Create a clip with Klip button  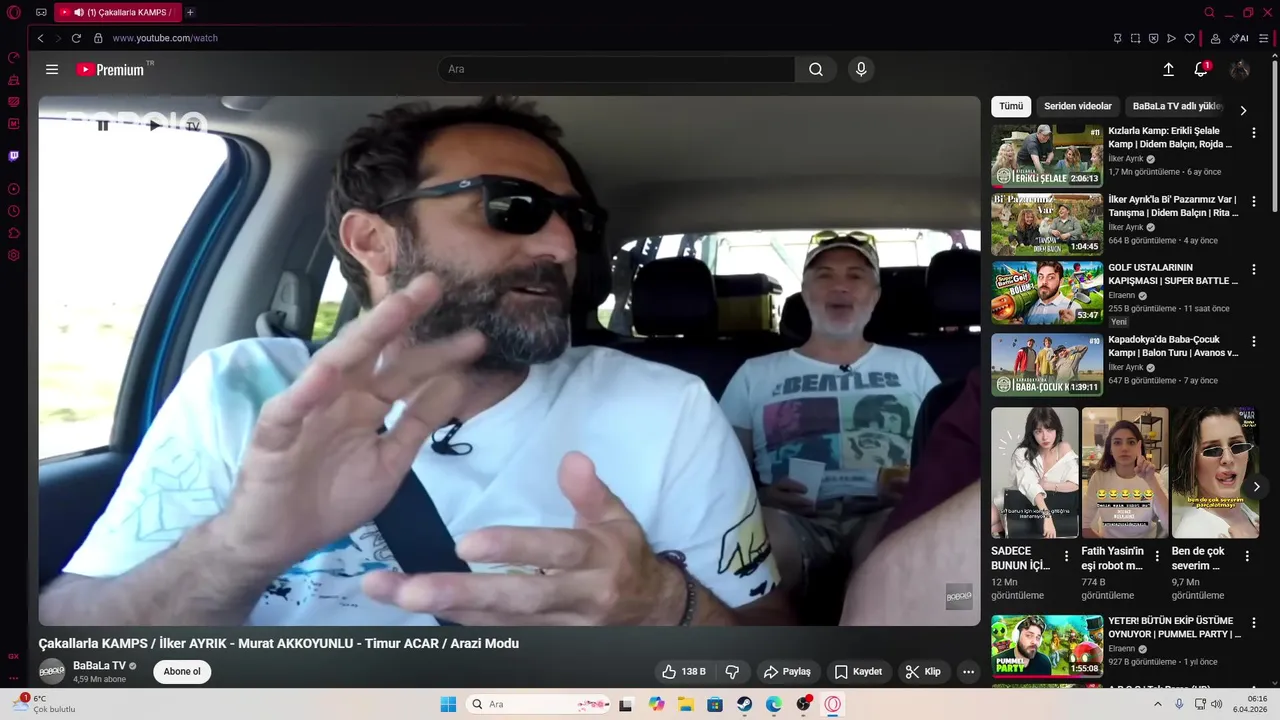click(x=923, y=671)
